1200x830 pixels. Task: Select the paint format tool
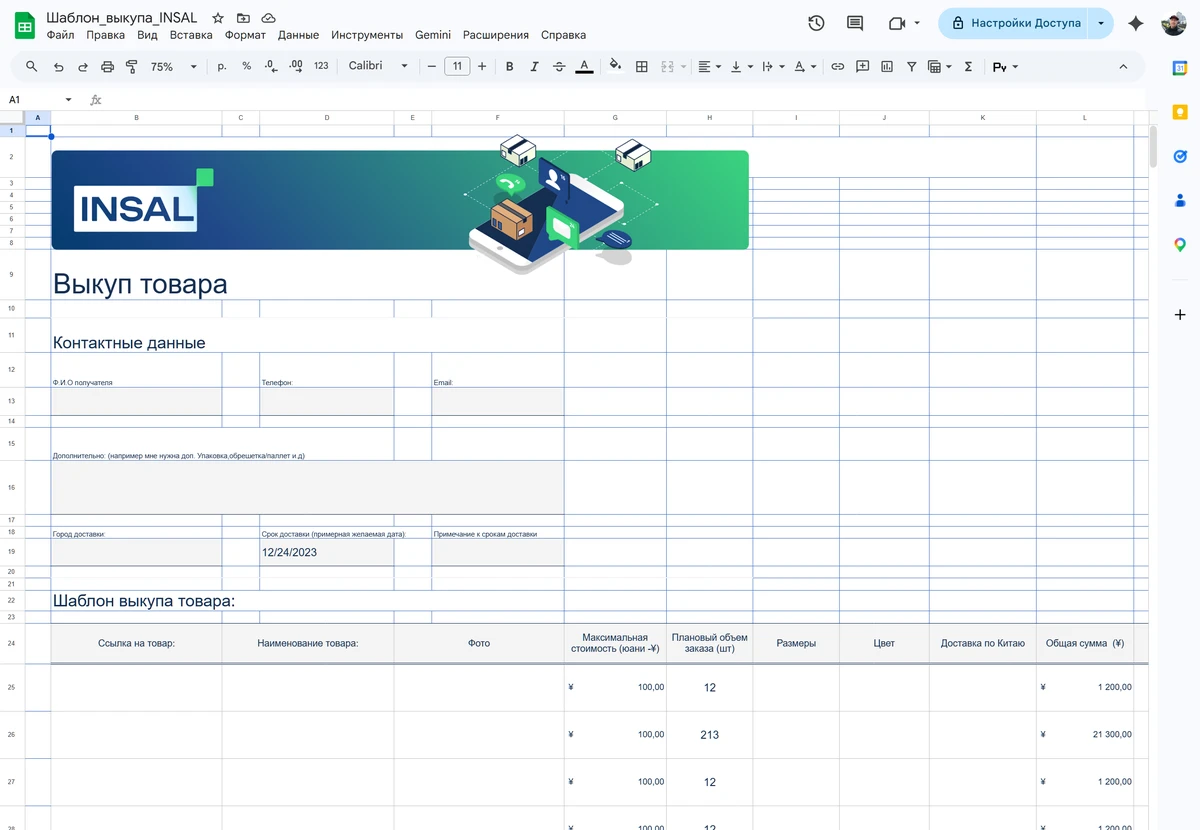pyautogui.click(x=132, y=67)
